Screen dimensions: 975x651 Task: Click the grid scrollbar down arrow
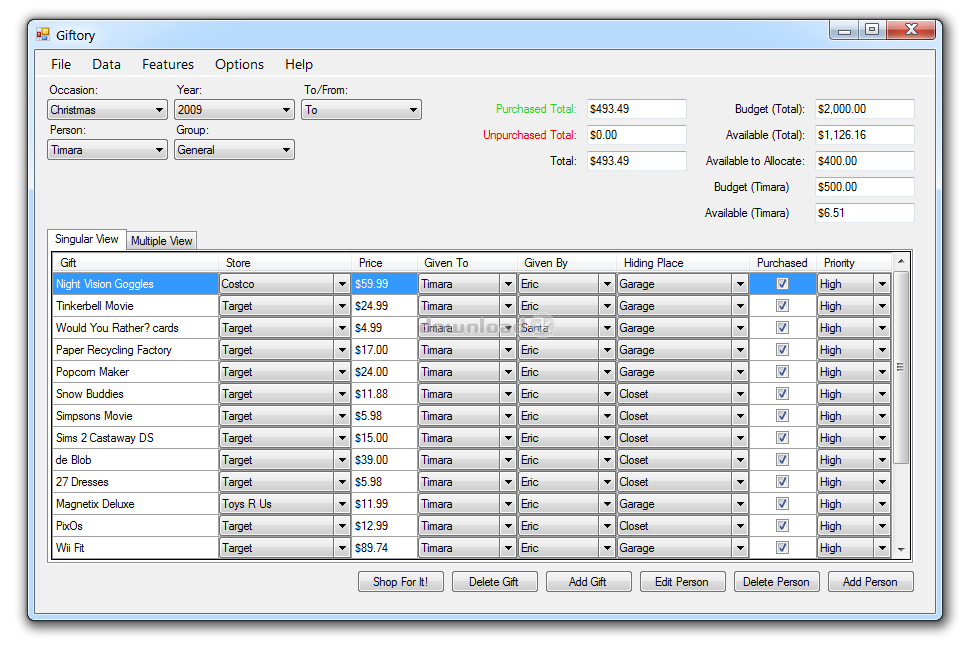point(901,549)
